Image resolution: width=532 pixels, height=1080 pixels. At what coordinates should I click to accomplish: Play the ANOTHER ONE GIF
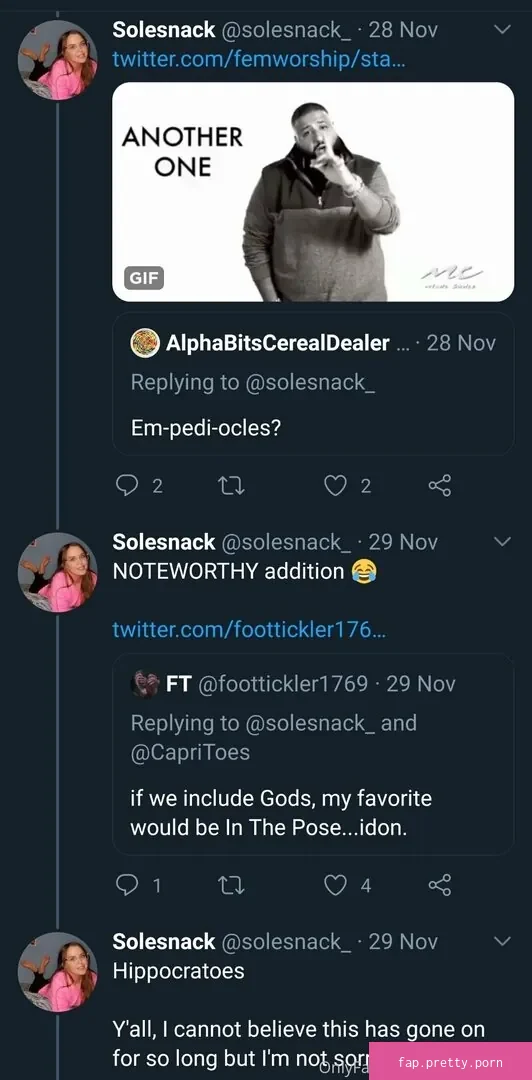click(x=313, y=191)
